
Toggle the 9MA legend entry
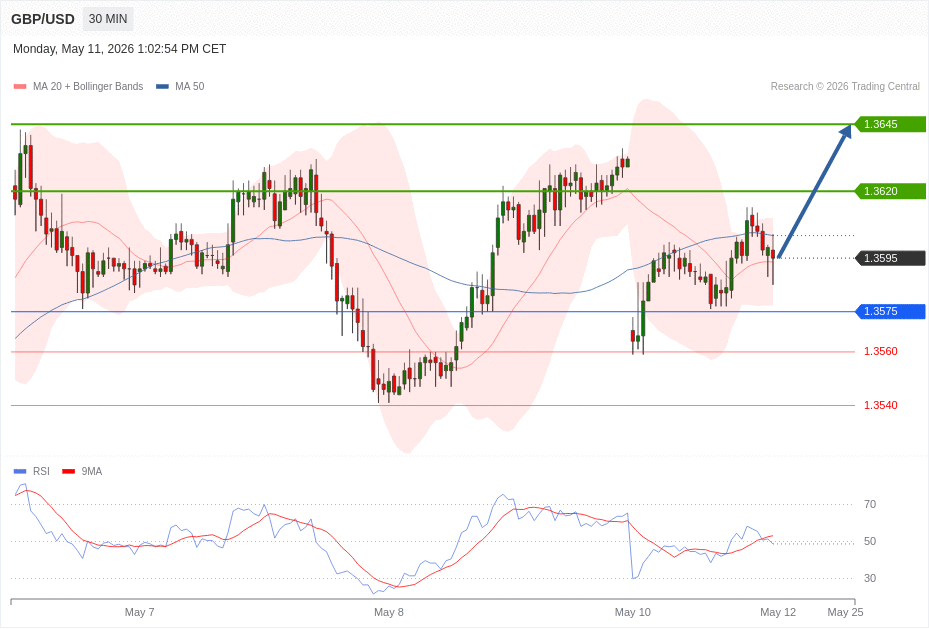(x=82, y=471)
